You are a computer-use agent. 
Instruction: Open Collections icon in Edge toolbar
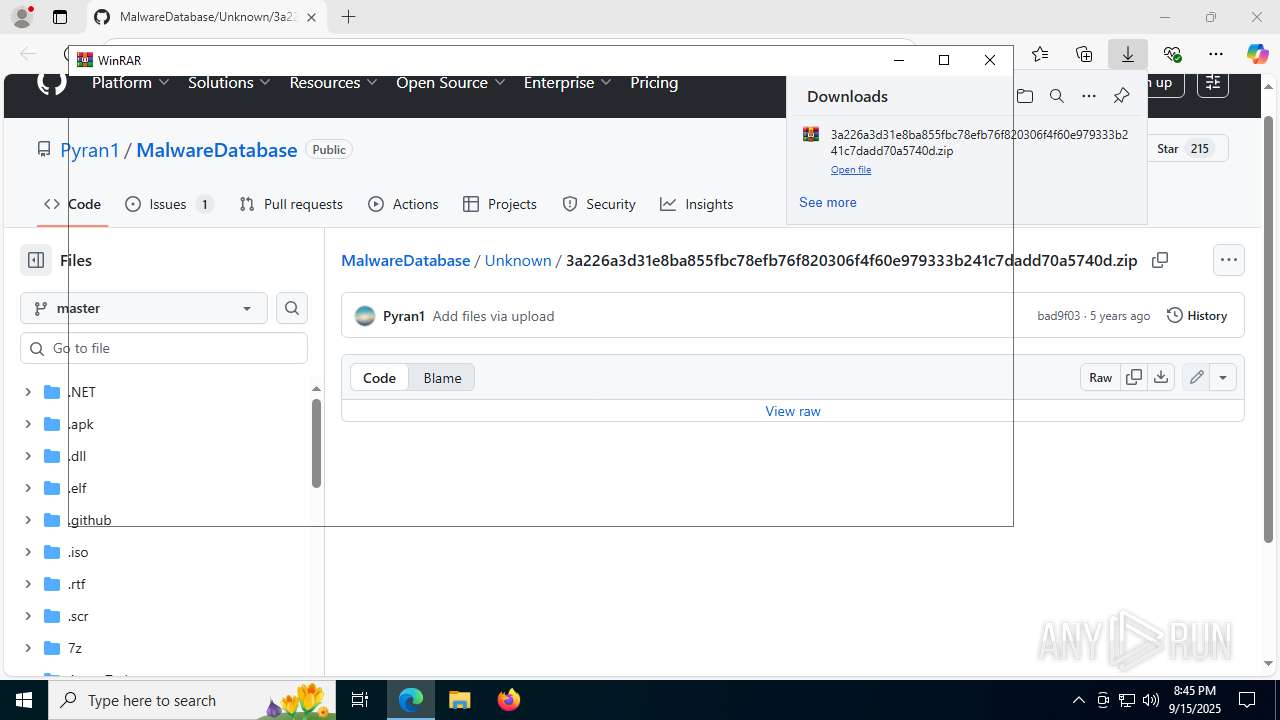(x=1084, y=54)
